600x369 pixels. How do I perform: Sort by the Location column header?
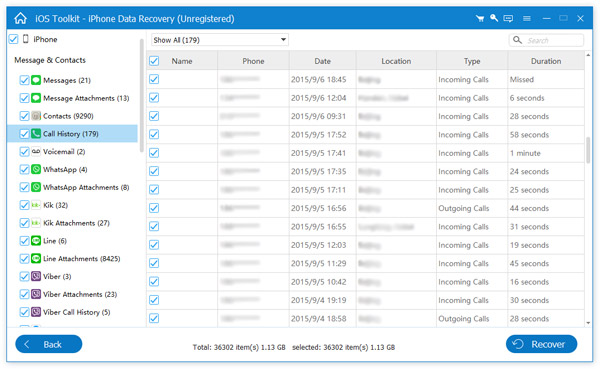(396, 61)
